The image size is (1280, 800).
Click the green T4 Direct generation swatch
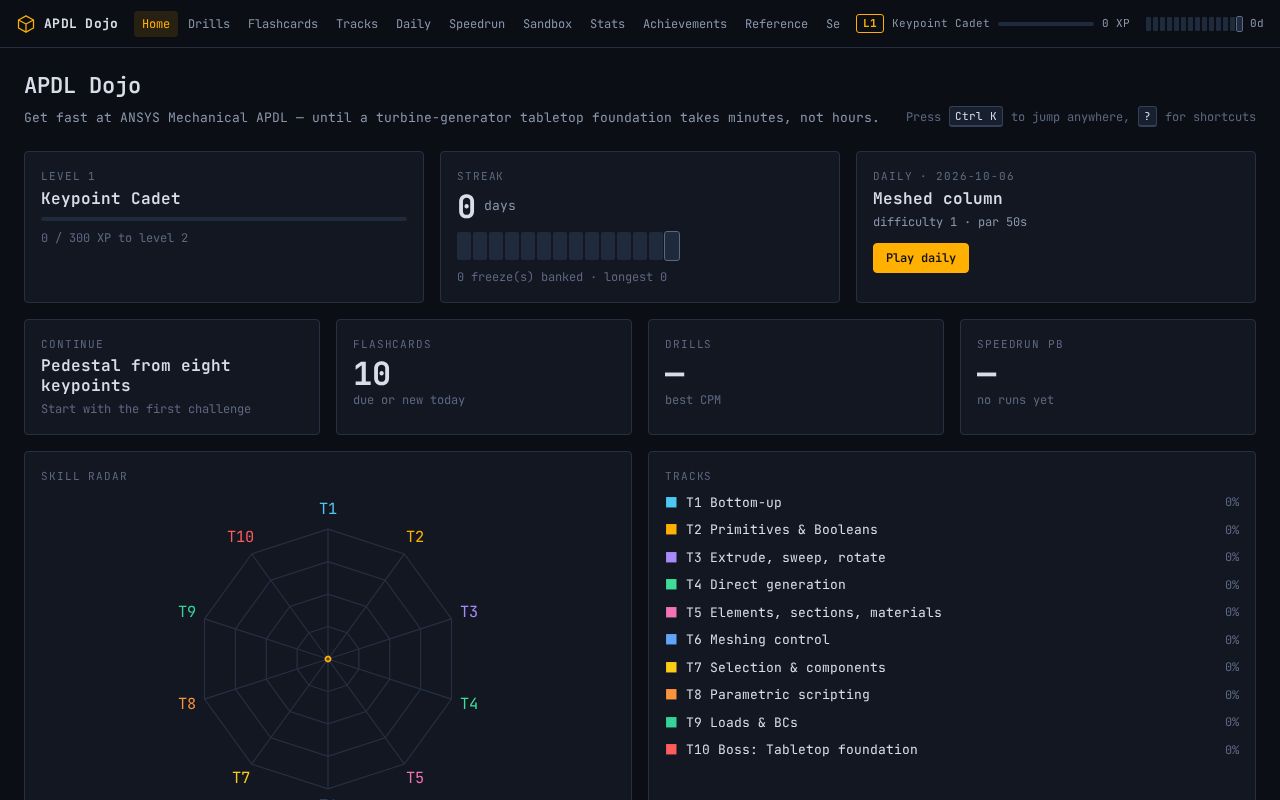click(x=671, y=585)
